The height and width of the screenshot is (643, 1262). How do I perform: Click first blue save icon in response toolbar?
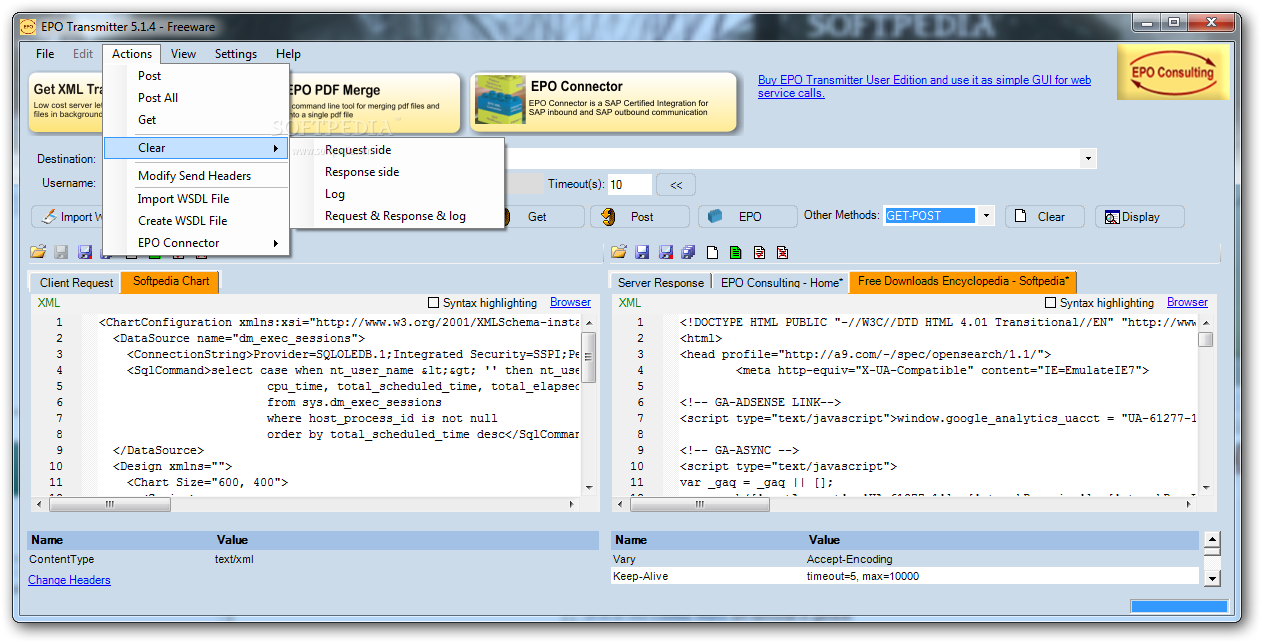click(x=642, y=252)
